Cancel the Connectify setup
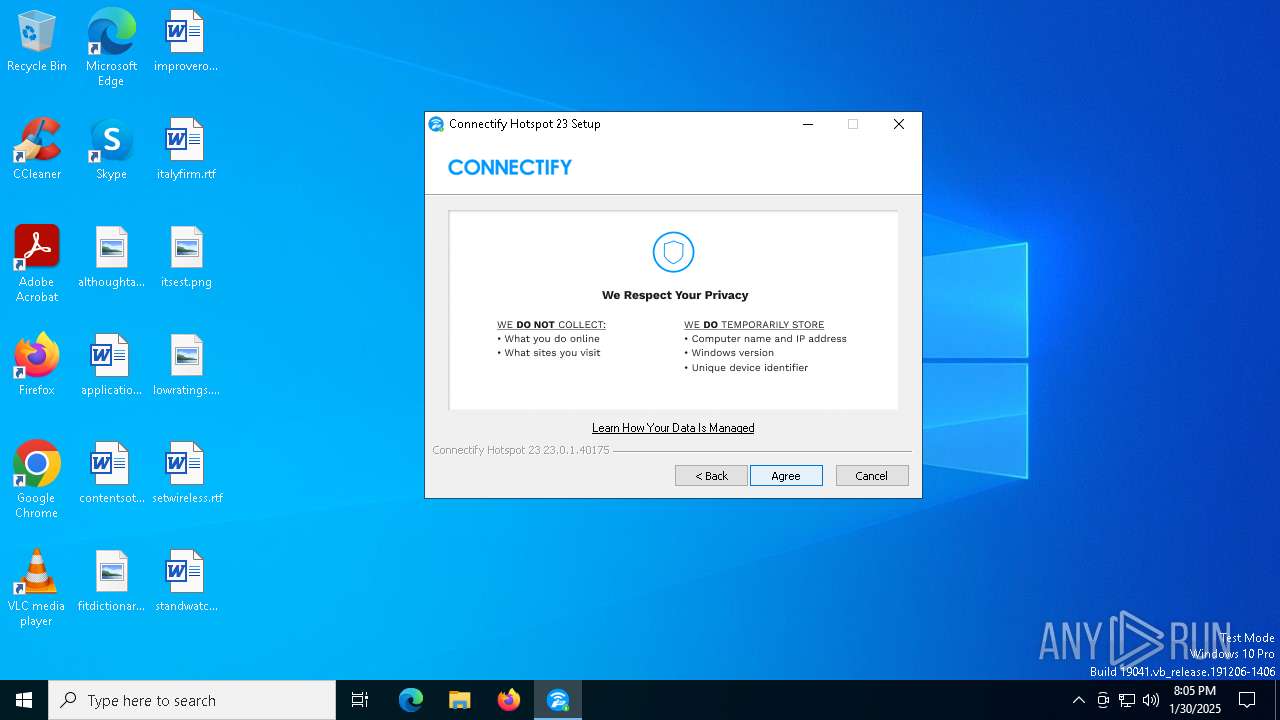1280x720 pixels. tap(872, 476)
